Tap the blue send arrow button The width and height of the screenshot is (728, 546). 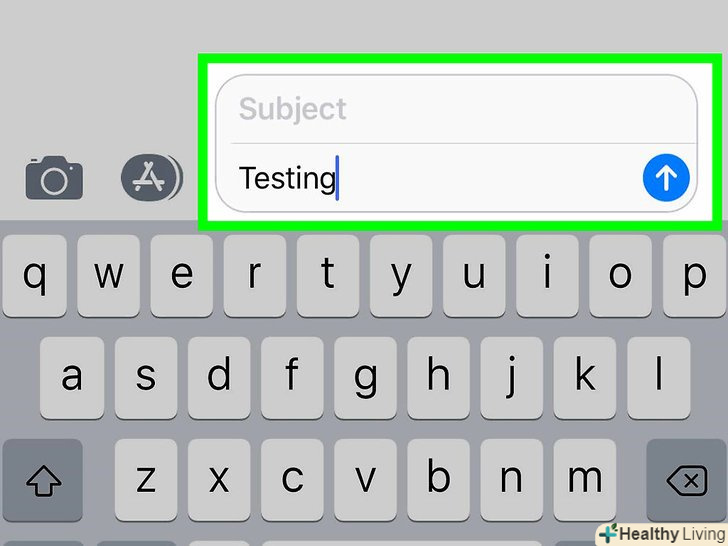665,179
